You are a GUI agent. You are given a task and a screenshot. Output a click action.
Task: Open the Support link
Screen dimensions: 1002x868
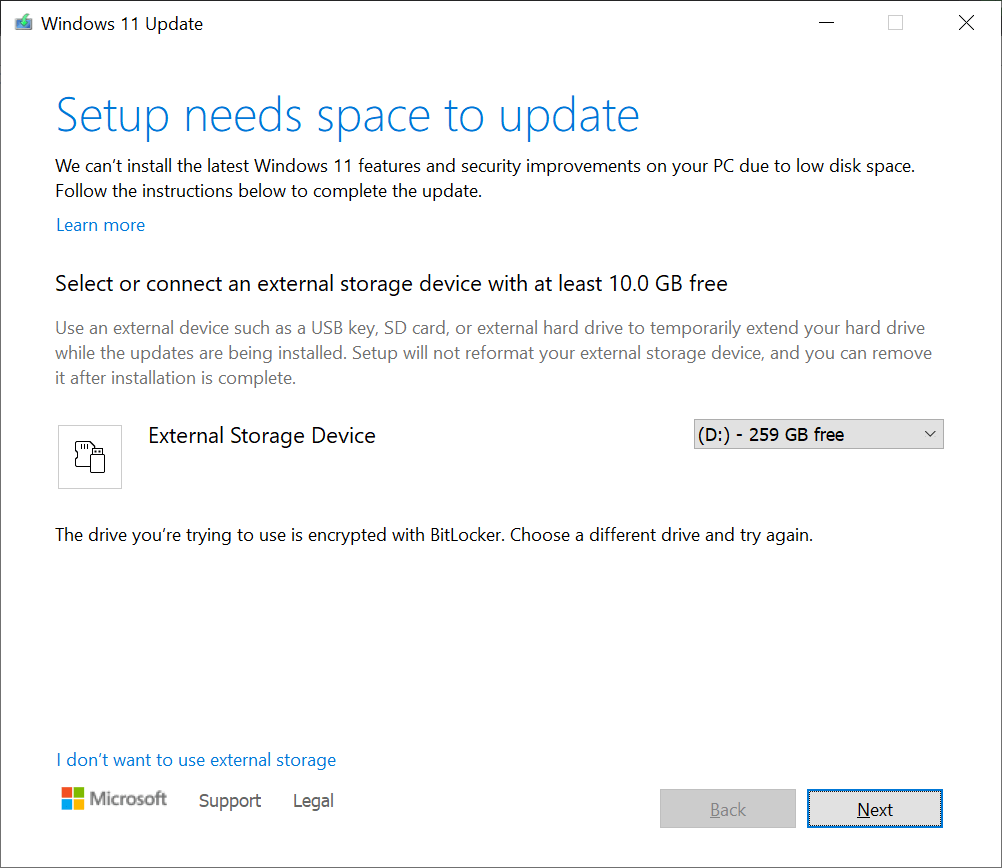[x=230, y=800]
